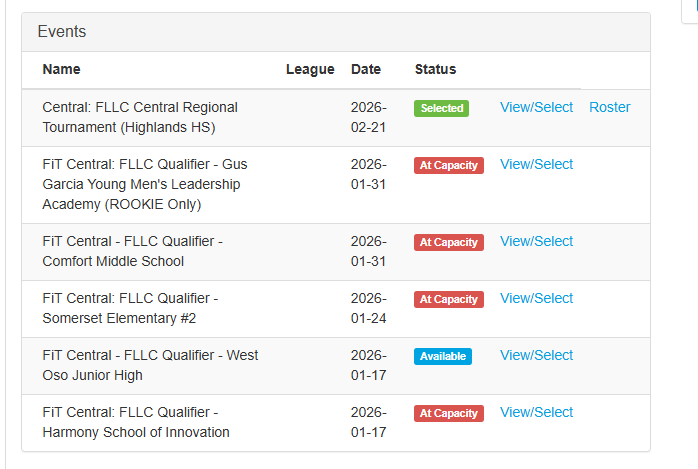Click the blue Available status badge
This screenshot has width=698, height=469.
443,356
